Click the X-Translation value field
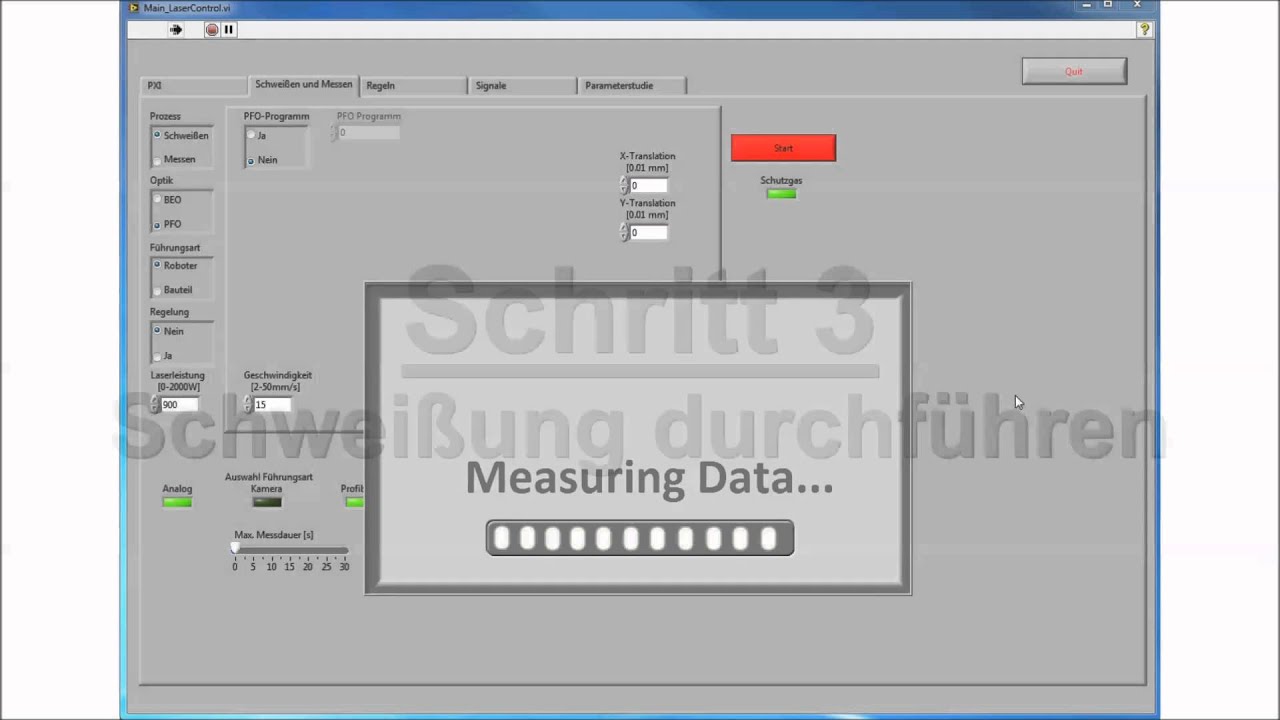The height and width of the screenshot is (720, 1280). tap(648, 186)
